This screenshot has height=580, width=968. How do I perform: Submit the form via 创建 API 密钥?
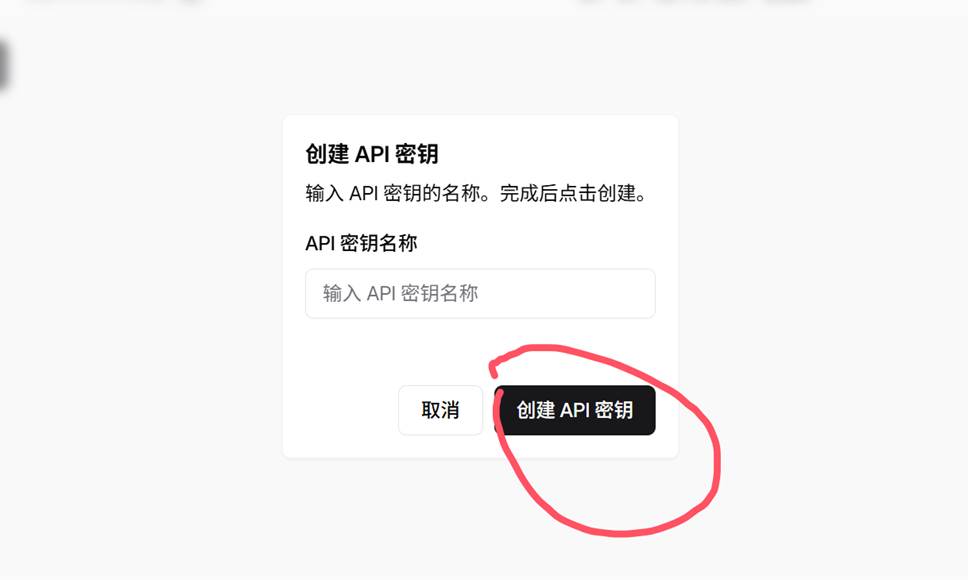(x=575, y=410)
